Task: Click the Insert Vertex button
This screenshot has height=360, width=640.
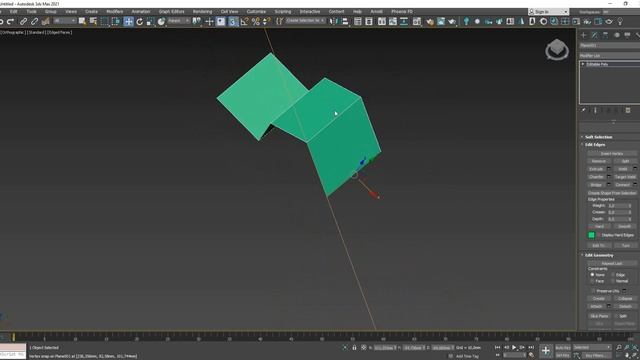Action: (611, 153)
